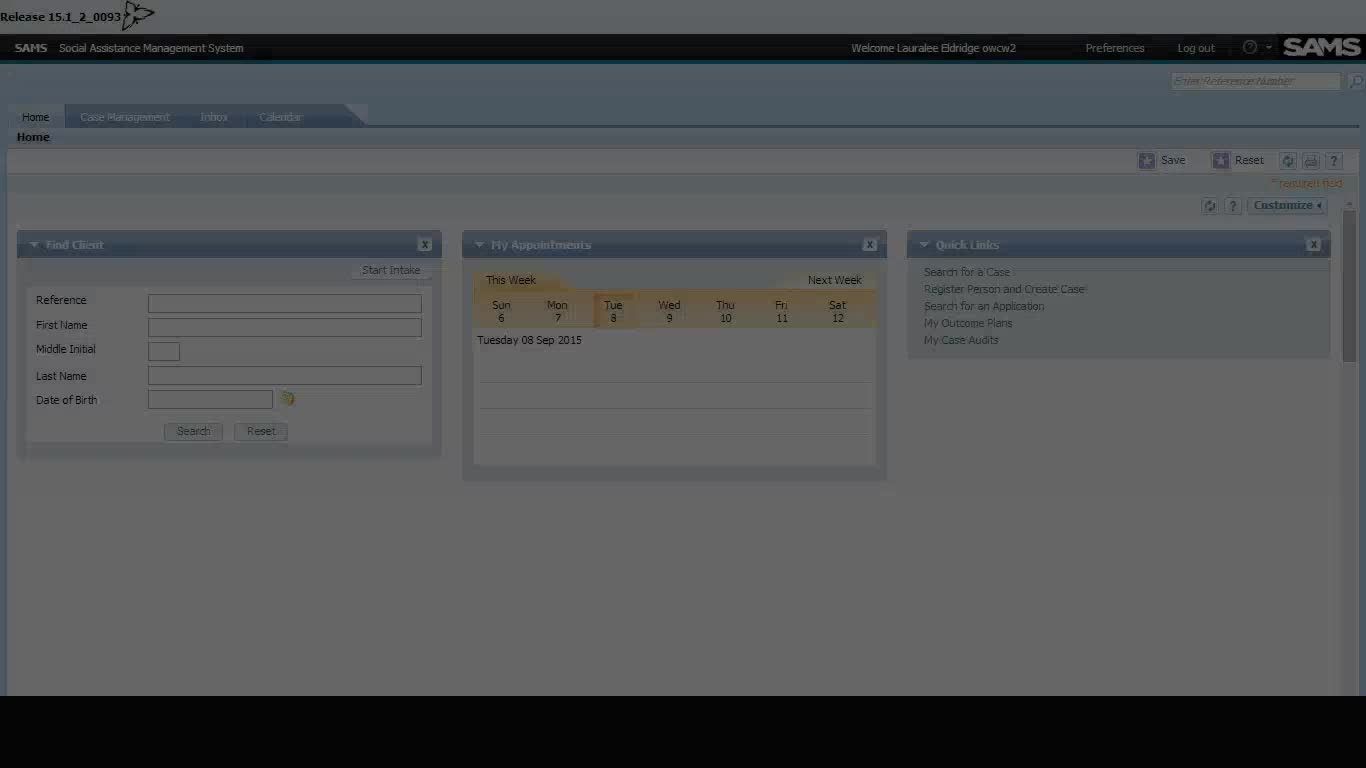Click the reference number search magnifier icon
The height and width of the screenshot is (768, 1366).
[x=1356, y=82]
